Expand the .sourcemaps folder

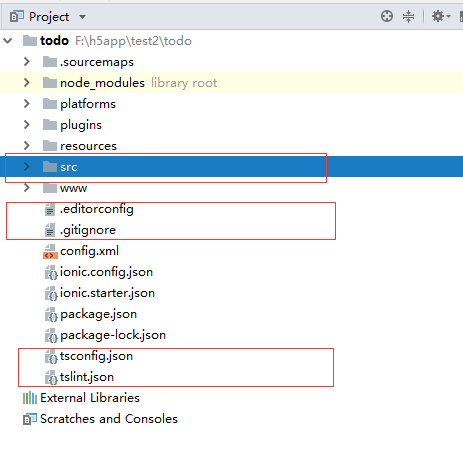27,62
